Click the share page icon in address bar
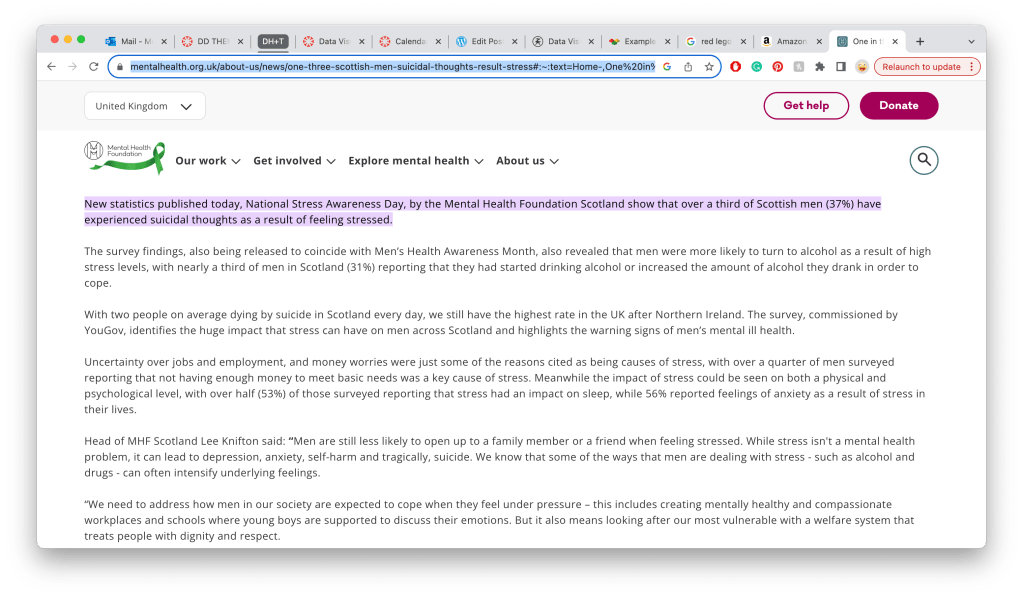Viewport: 1023px width, 597px height. 688,67
